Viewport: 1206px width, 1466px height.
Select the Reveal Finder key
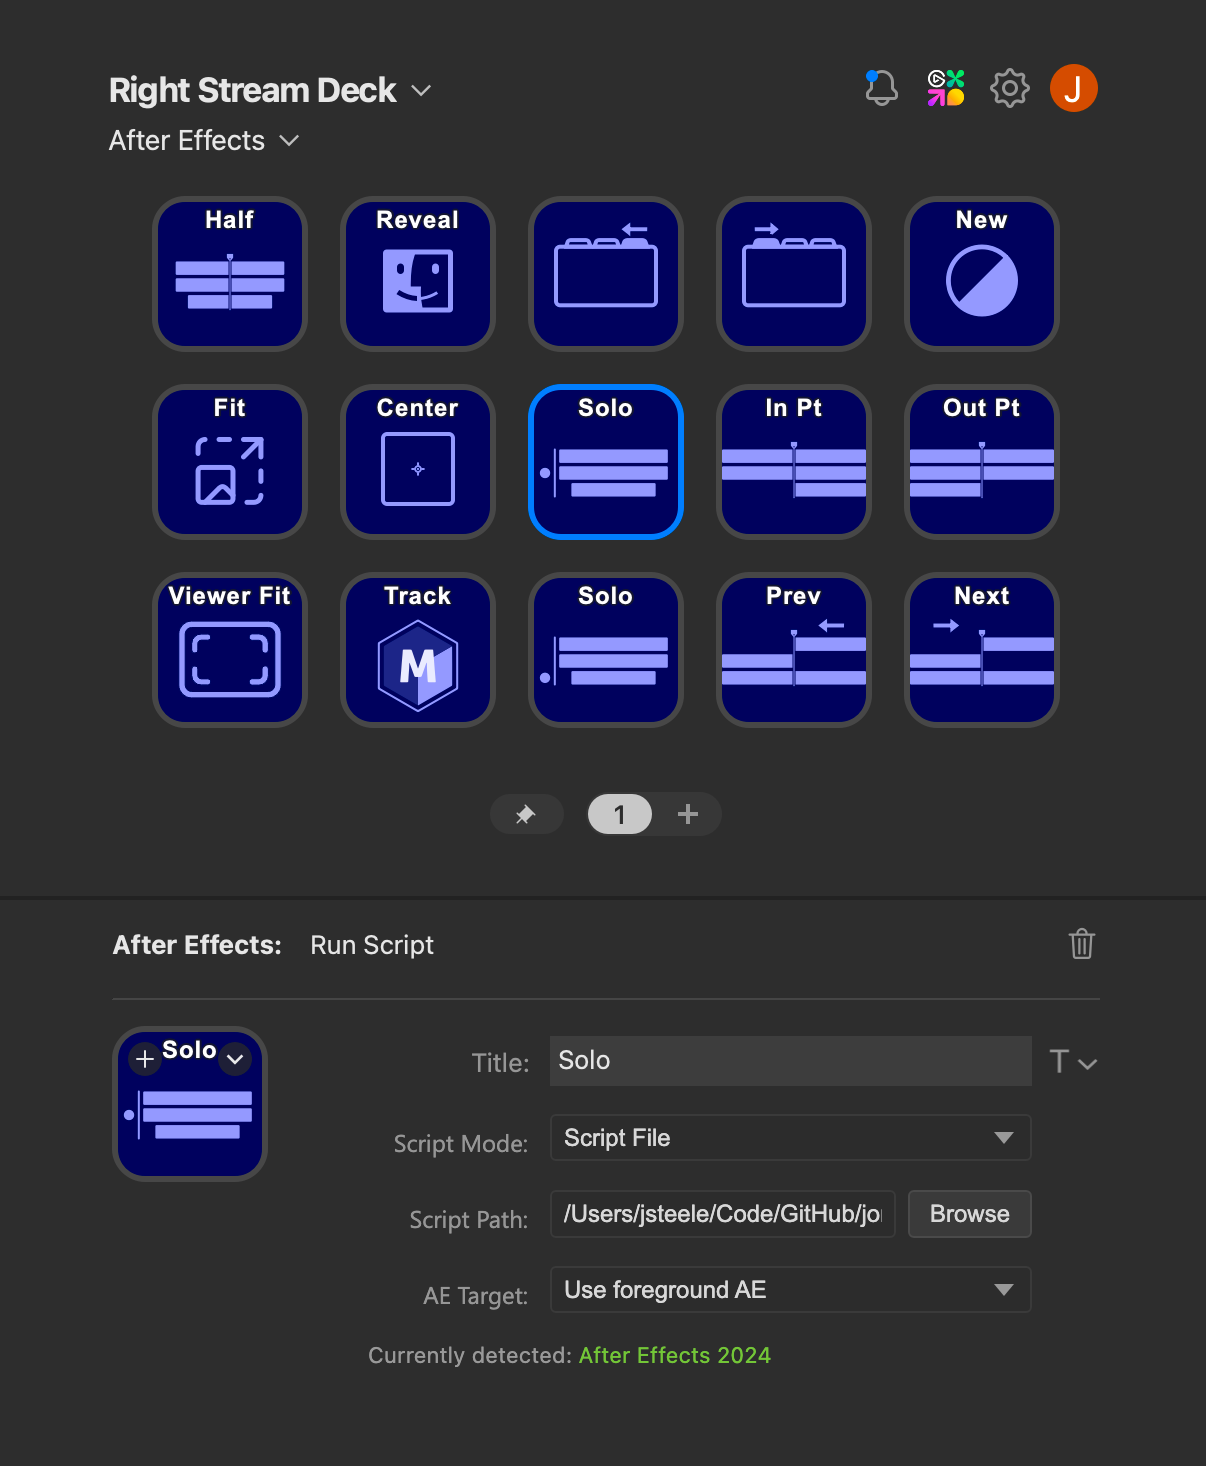coord(418,274)
